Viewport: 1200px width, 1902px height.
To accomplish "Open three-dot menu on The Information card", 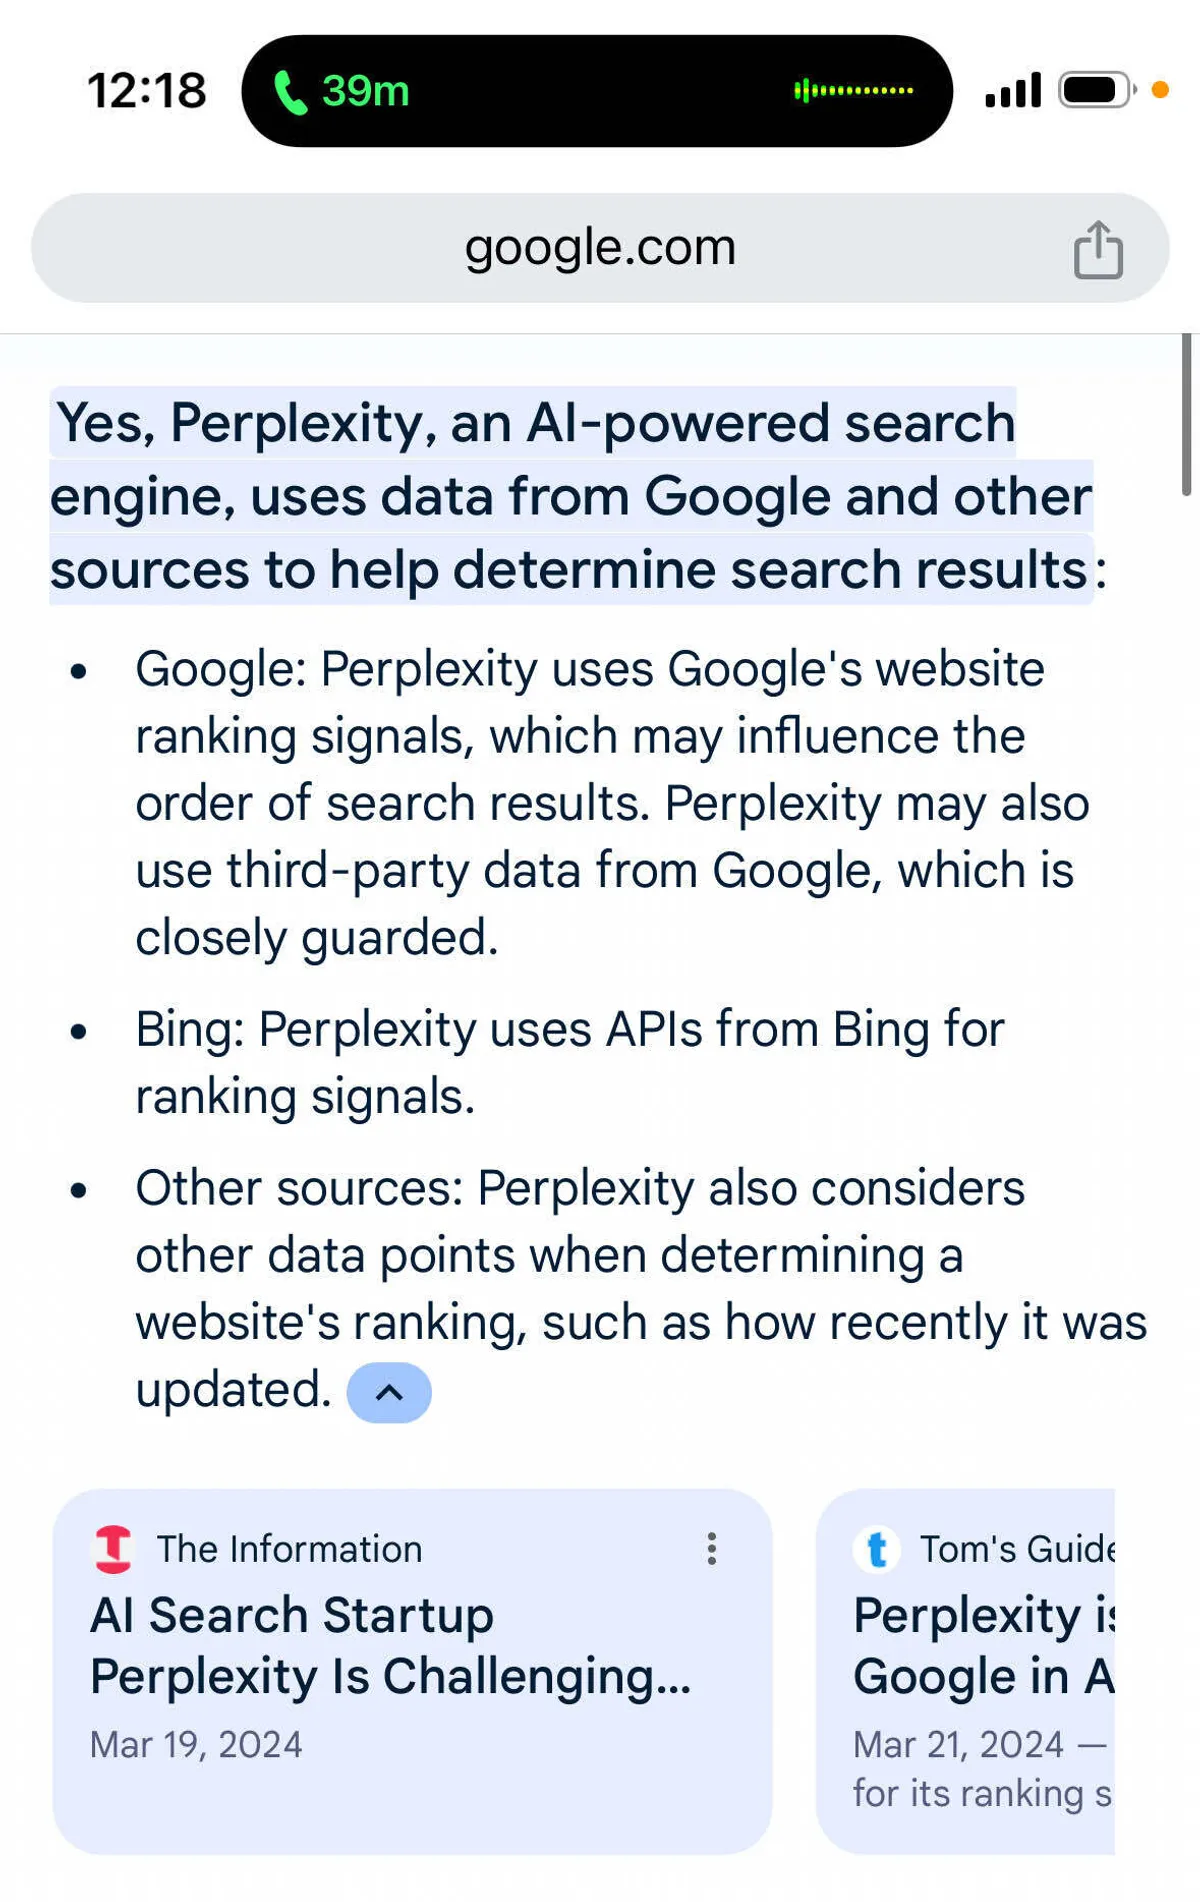I will [711, 1549].
